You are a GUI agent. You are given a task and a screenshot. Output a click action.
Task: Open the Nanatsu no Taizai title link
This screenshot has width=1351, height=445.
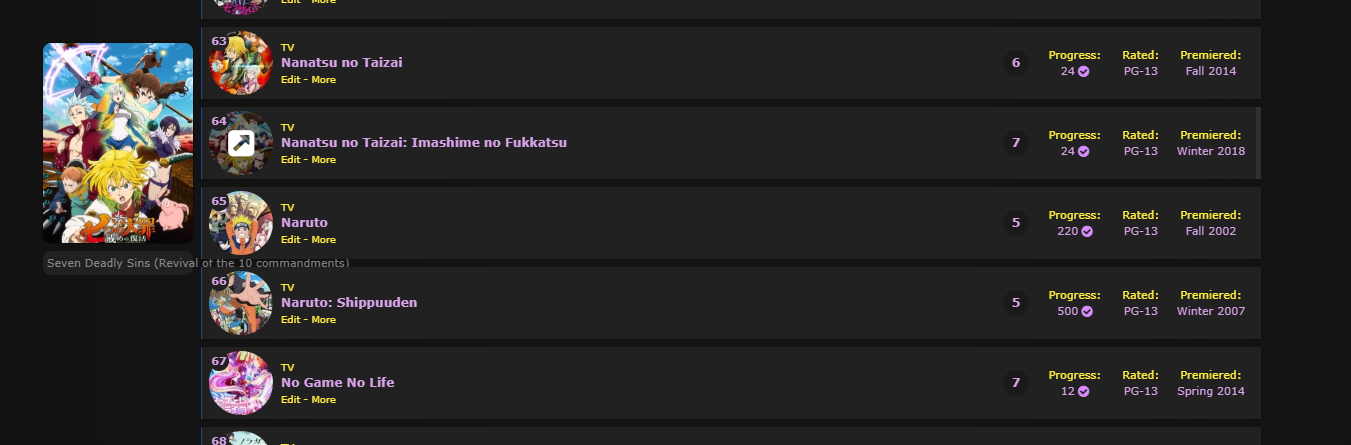pyautogui.click(x=341, y=62)
